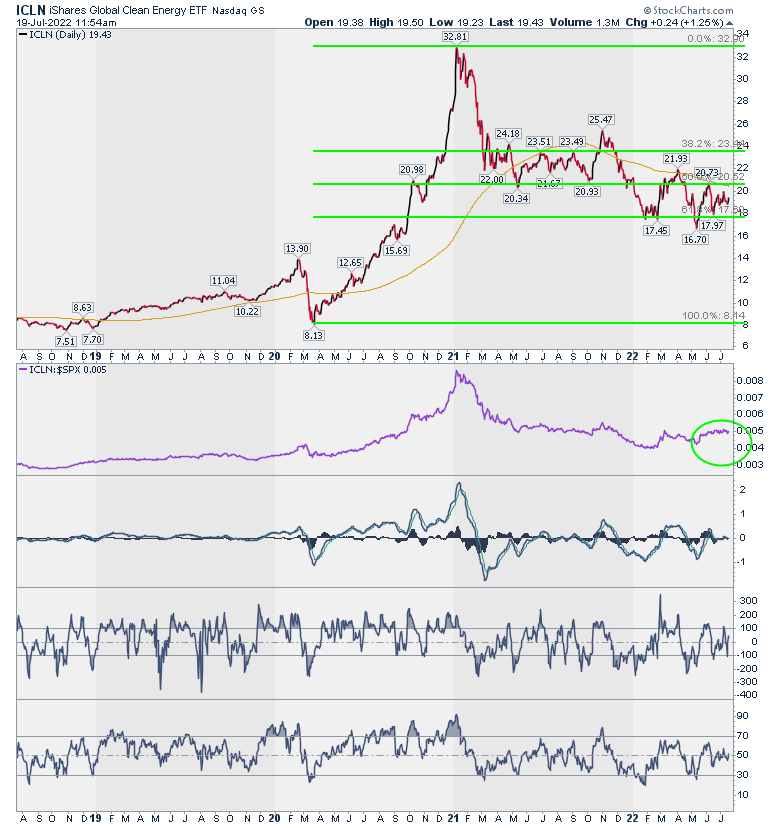Click the 13.90 price label

point(297,248)
